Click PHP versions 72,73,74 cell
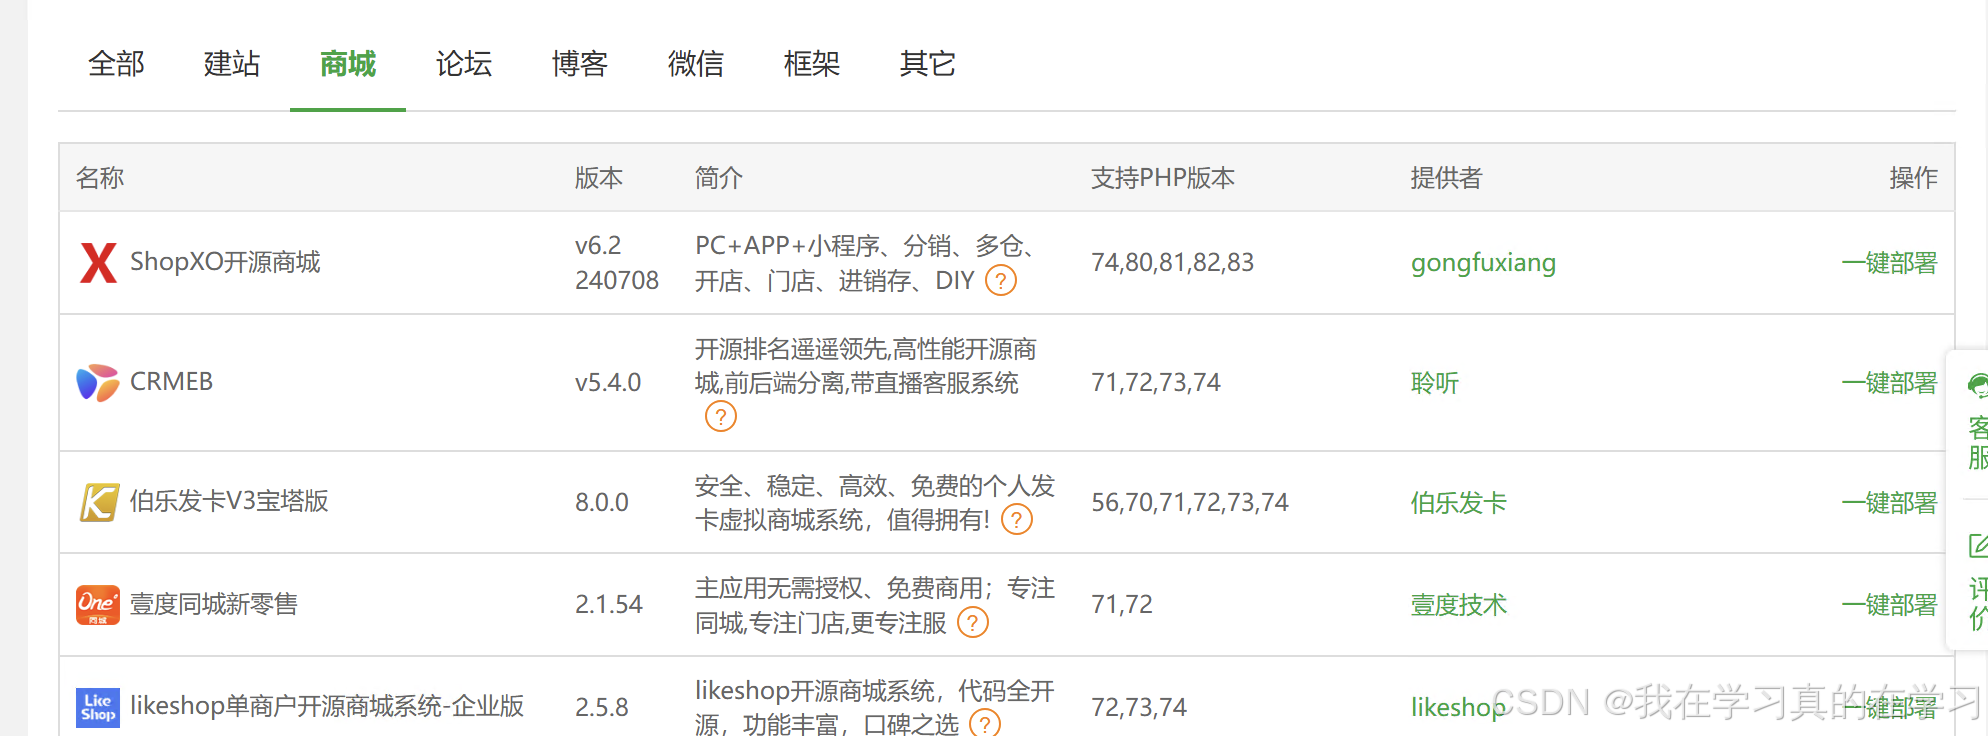This screenshot has width=1988, height=736. click(1139, 708)
